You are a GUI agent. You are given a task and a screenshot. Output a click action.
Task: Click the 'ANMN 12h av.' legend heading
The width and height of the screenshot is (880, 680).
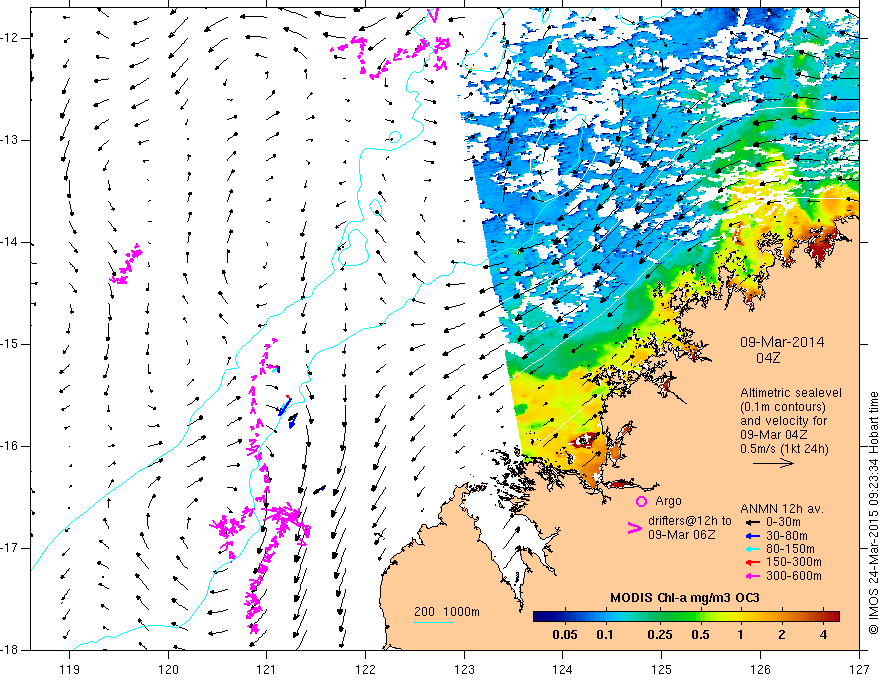point(782,509)
